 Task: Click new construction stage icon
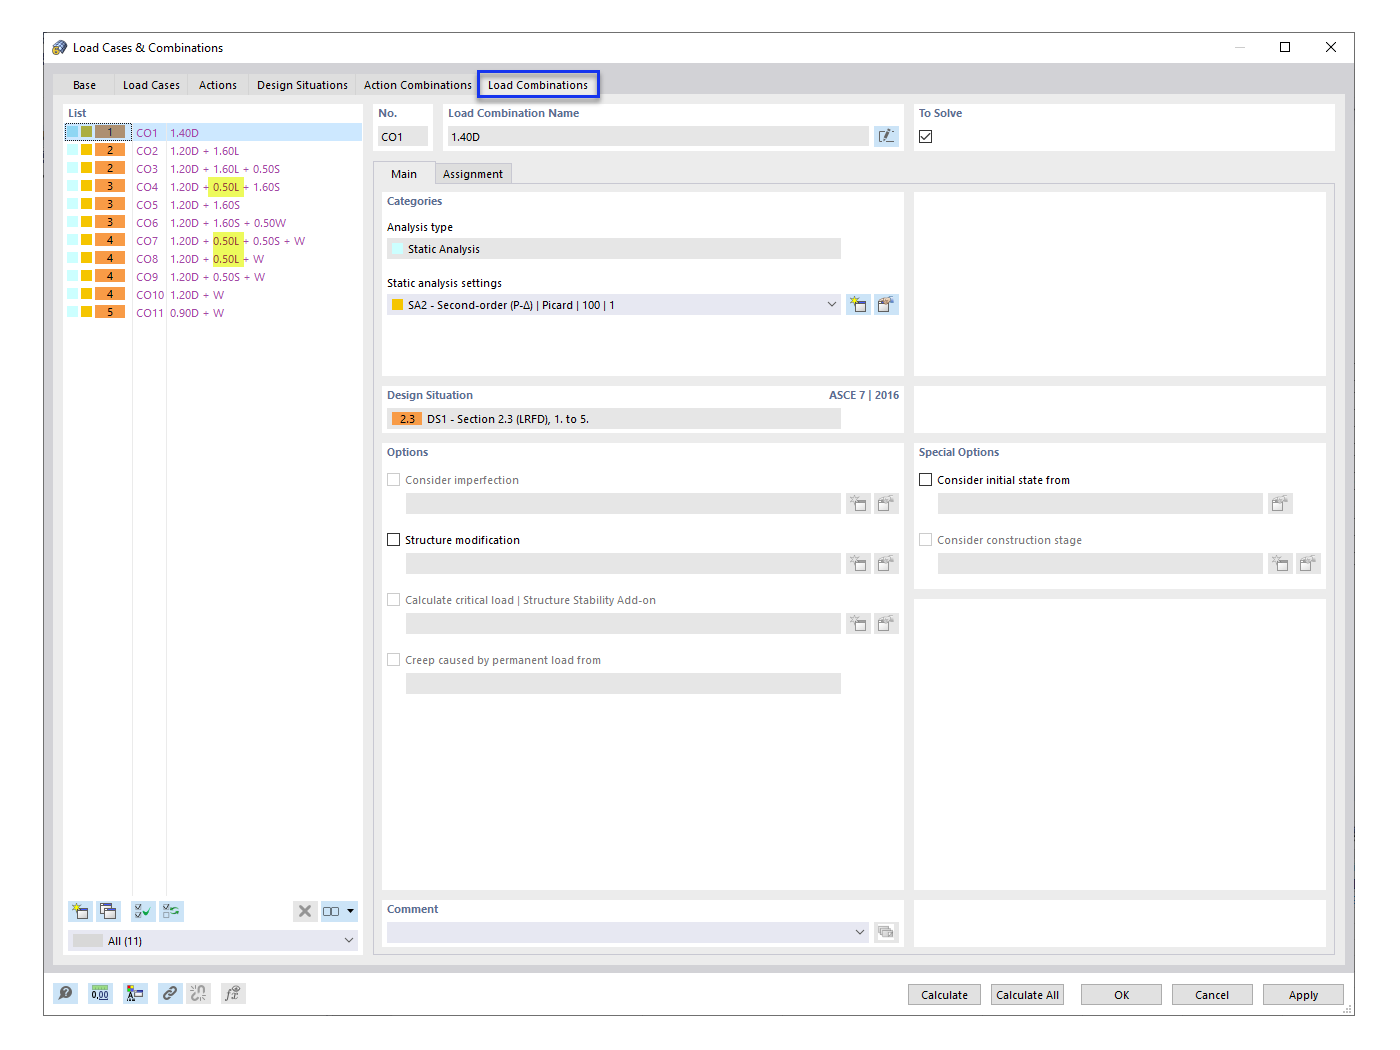tap(1280, 564)
